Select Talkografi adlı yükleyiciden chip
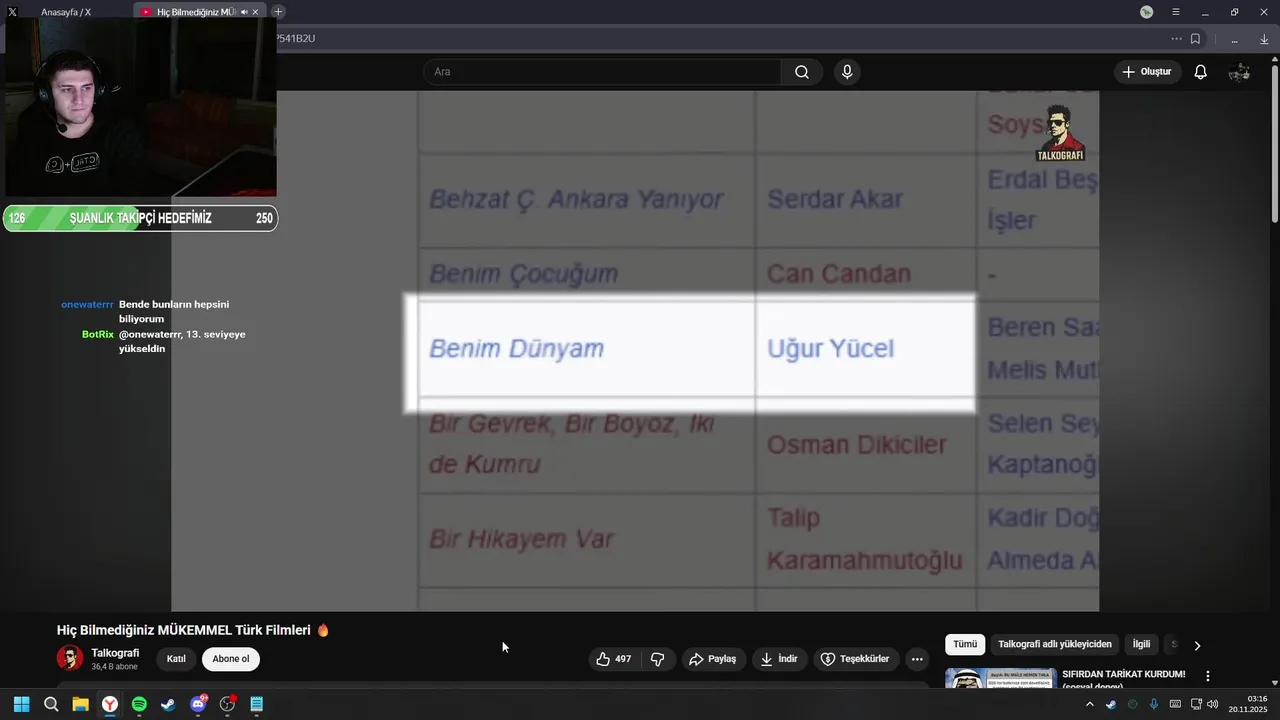This screenshot has height=720, width=1280. tap(1055, 645)
